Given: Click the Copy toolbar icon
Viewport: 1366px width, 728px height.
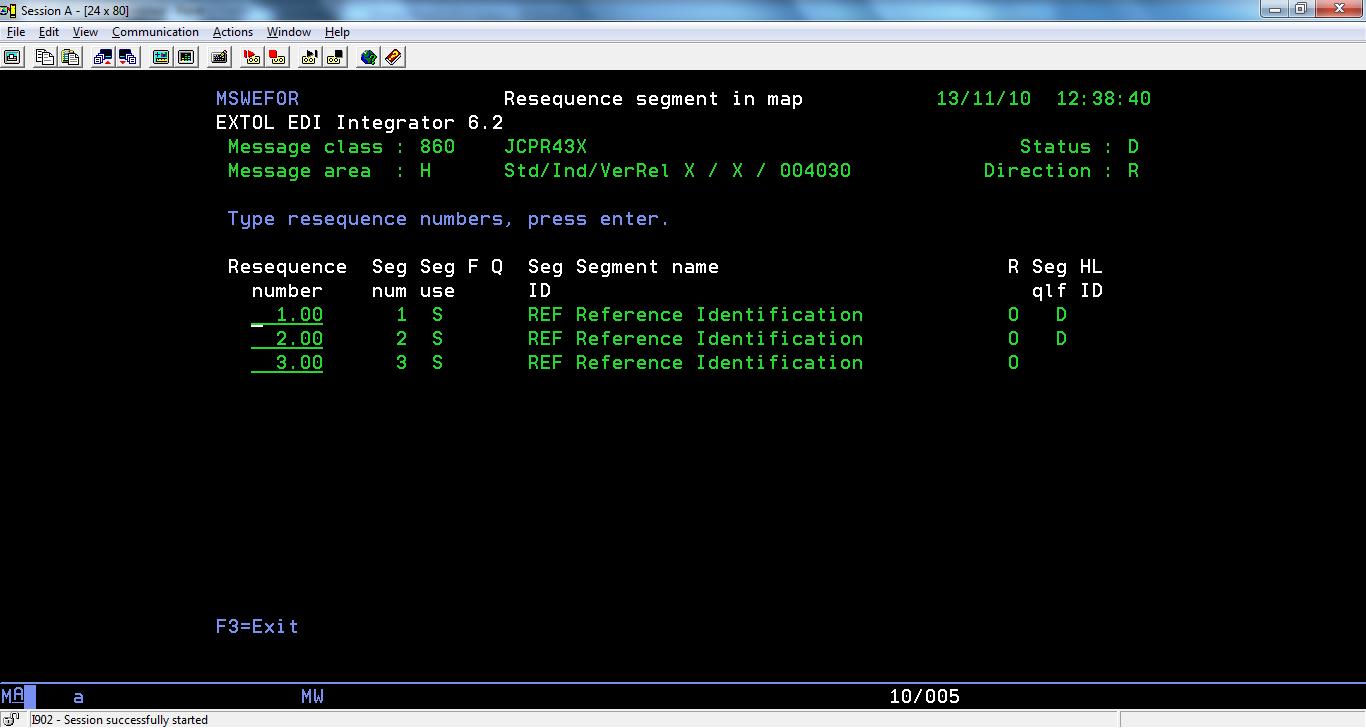Looking at the screenshot, I should [x=44, y=57].
